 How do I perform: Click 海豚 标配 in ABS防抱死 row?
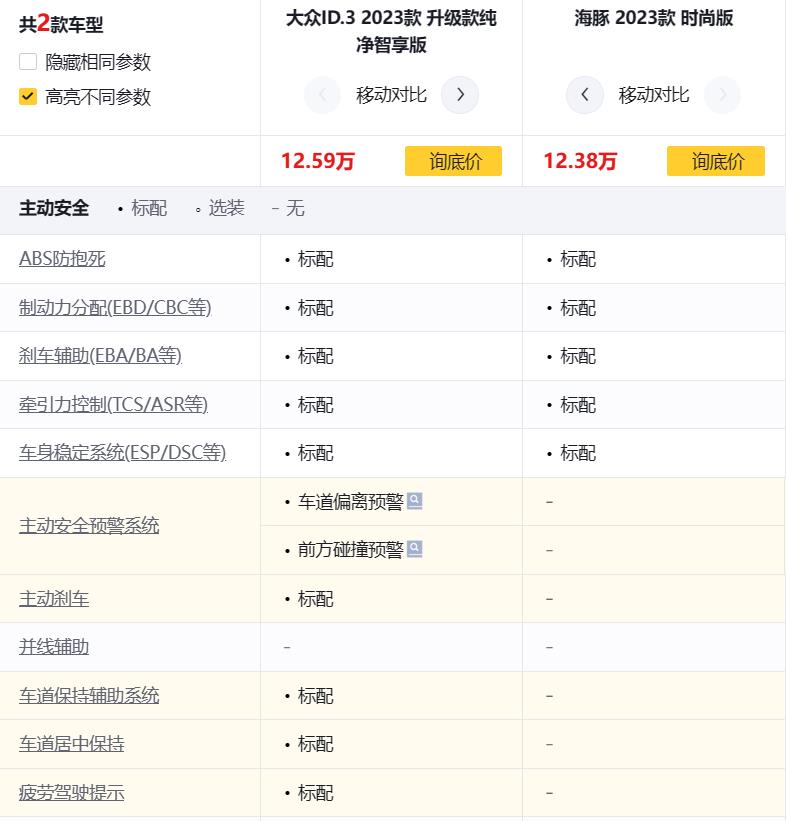click(578, 259)
